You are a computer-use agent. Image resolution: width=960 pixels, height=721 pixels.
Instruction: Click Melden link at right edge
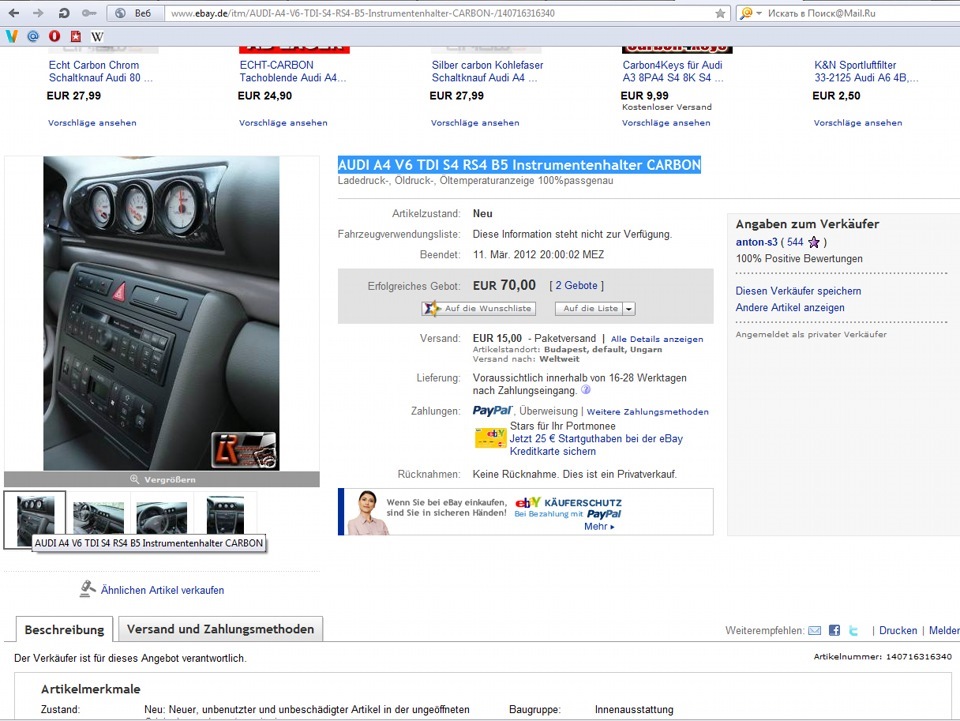pos(944,630)
